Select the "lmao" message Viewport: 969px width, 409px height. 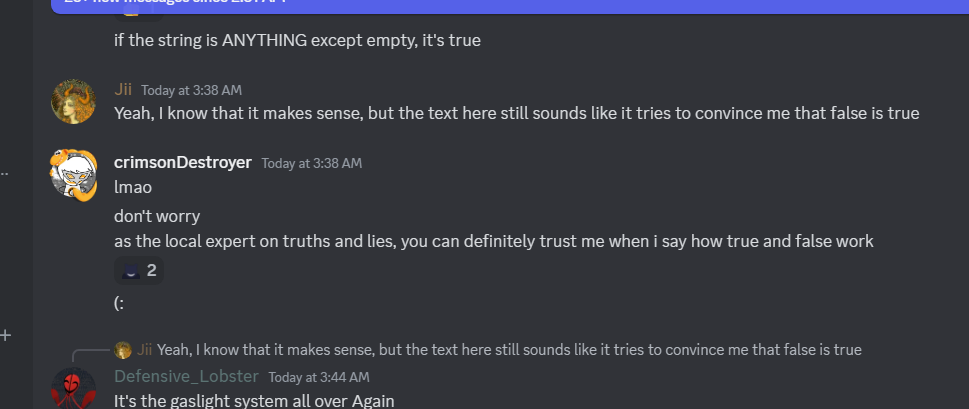pos(131,187)
